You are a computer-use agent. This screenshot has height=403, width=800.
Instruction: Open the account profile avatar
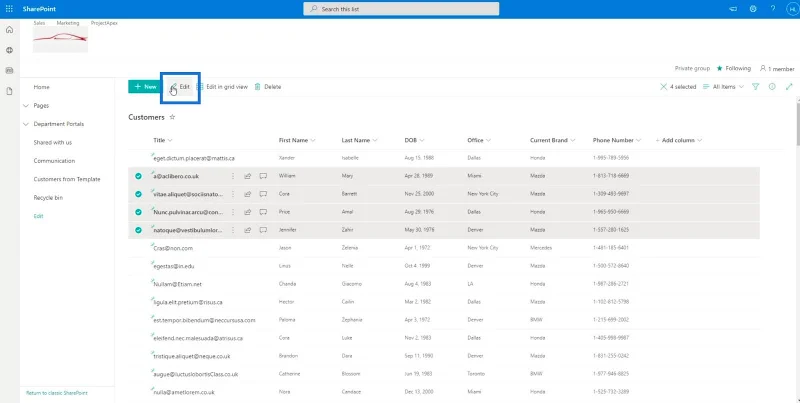(792, 9)
